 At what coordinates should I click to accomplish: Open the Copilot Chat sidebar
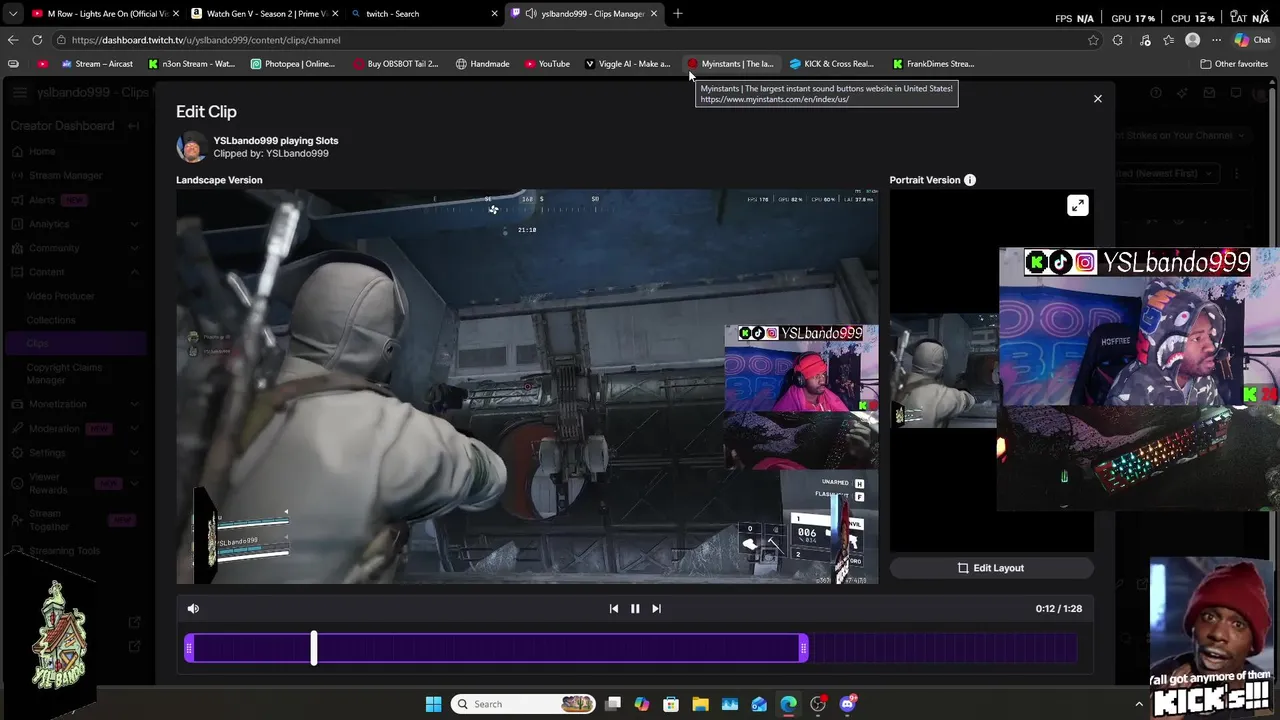(1252, 40)
